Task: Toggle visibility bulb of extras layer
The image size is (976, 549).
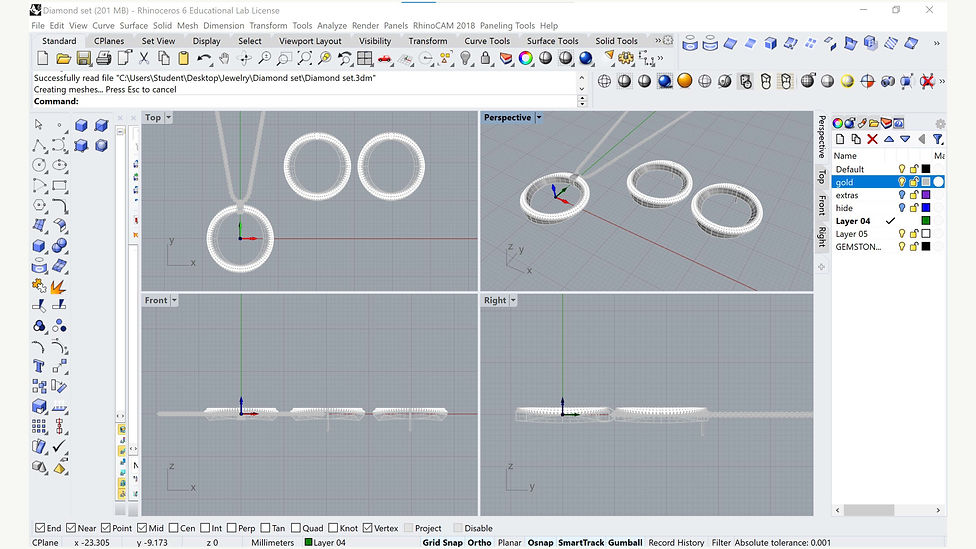Action: 901,195
